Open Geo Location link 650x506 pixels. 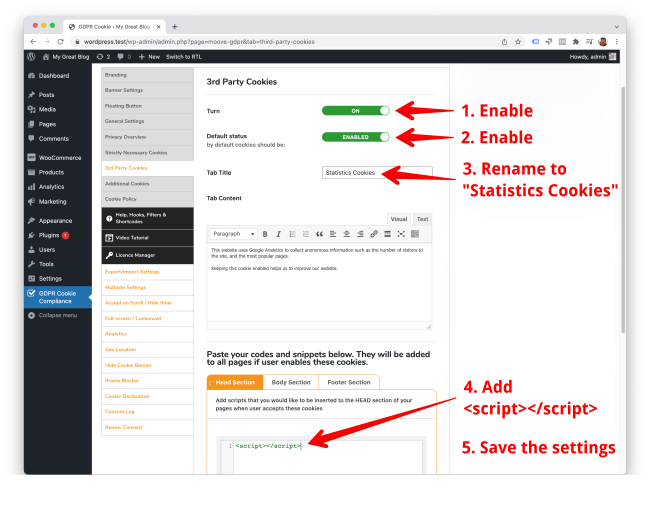(x=121, y=350)
